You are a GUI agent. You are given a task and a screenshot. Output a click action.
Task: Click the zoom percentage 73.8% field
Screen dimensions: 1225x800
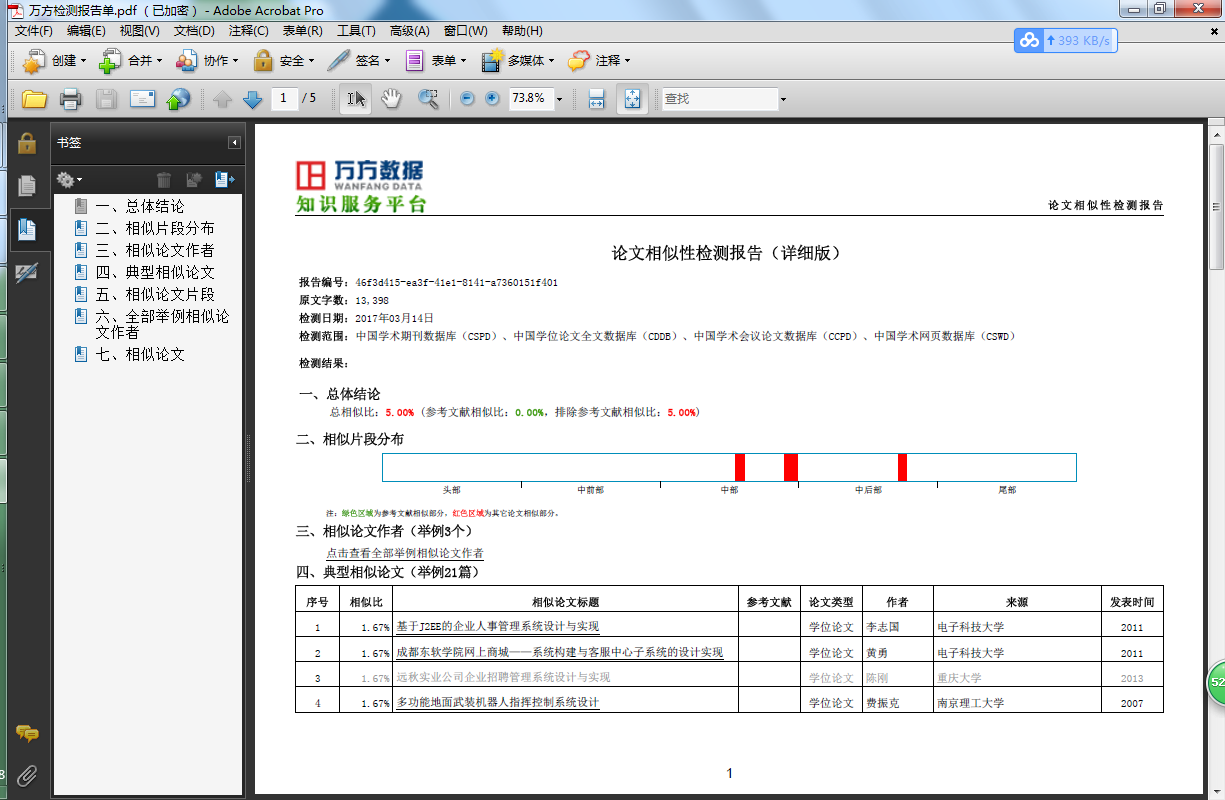(x=530, y=99)
